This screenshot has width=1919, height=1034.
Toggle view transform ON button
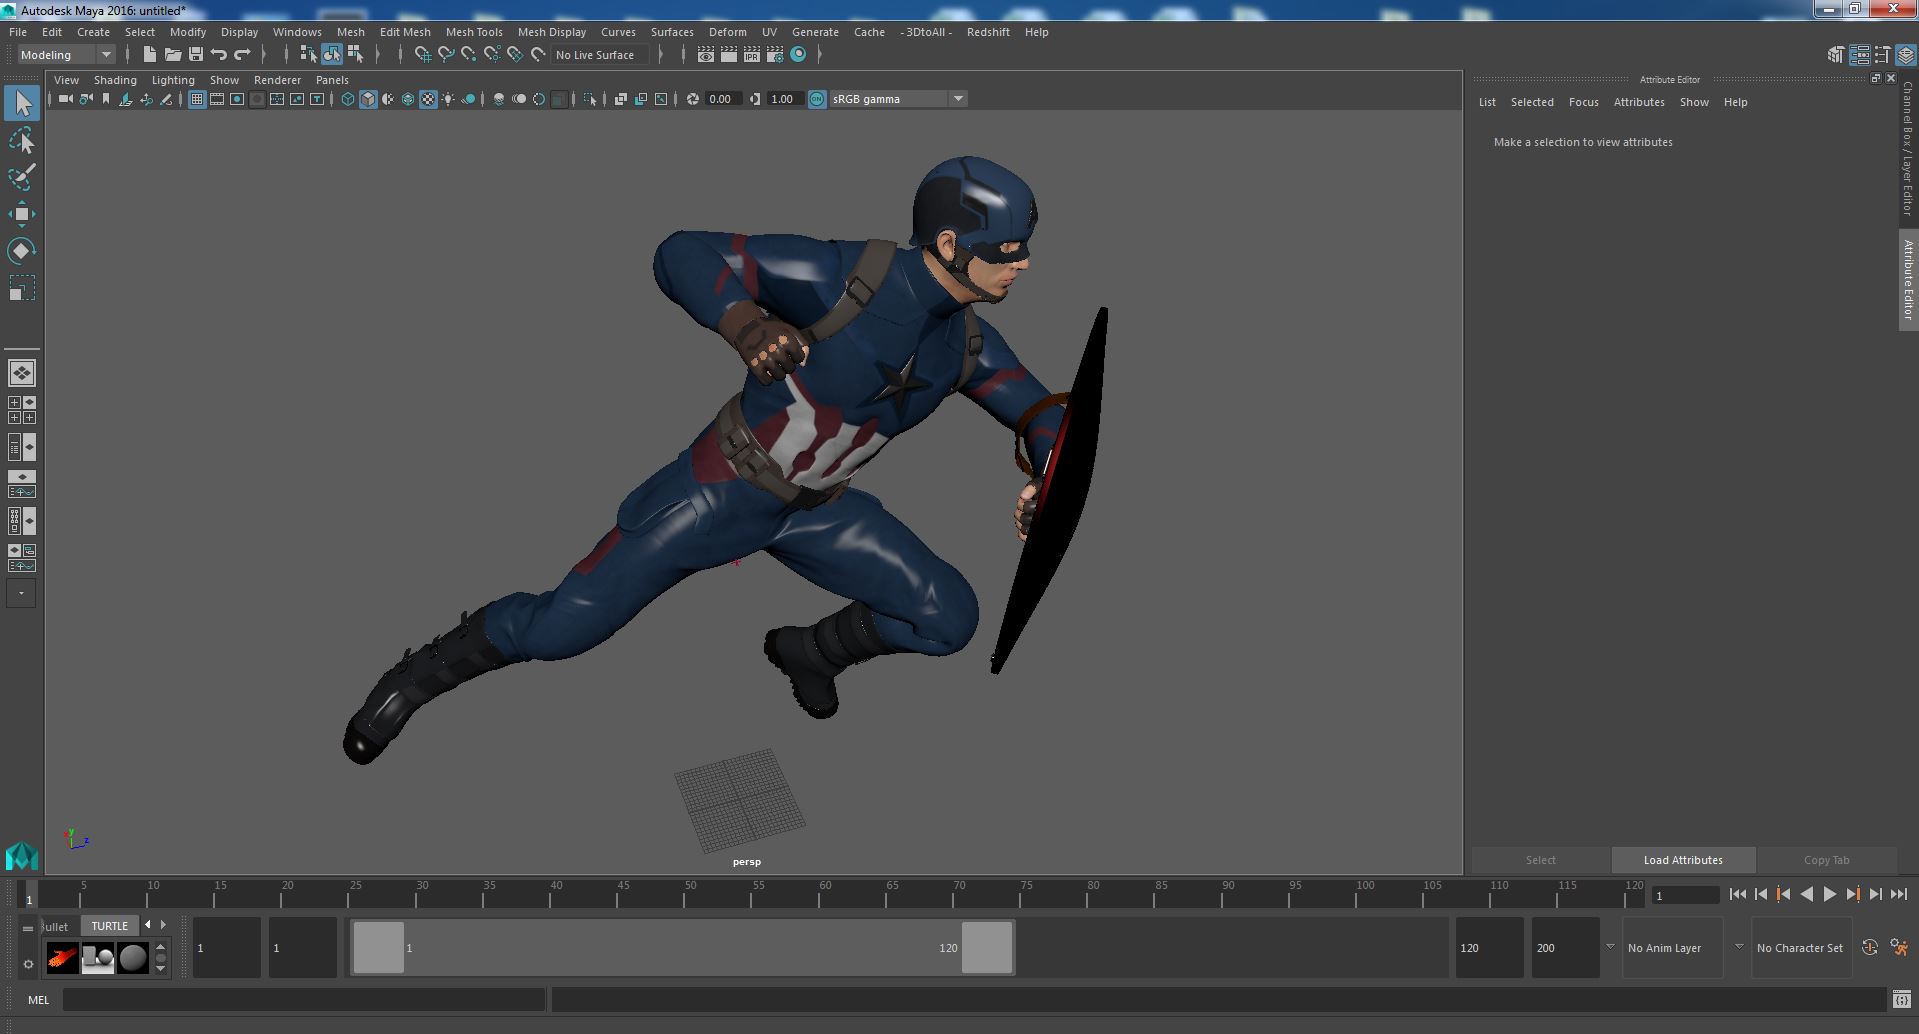[x=817, y=99]
